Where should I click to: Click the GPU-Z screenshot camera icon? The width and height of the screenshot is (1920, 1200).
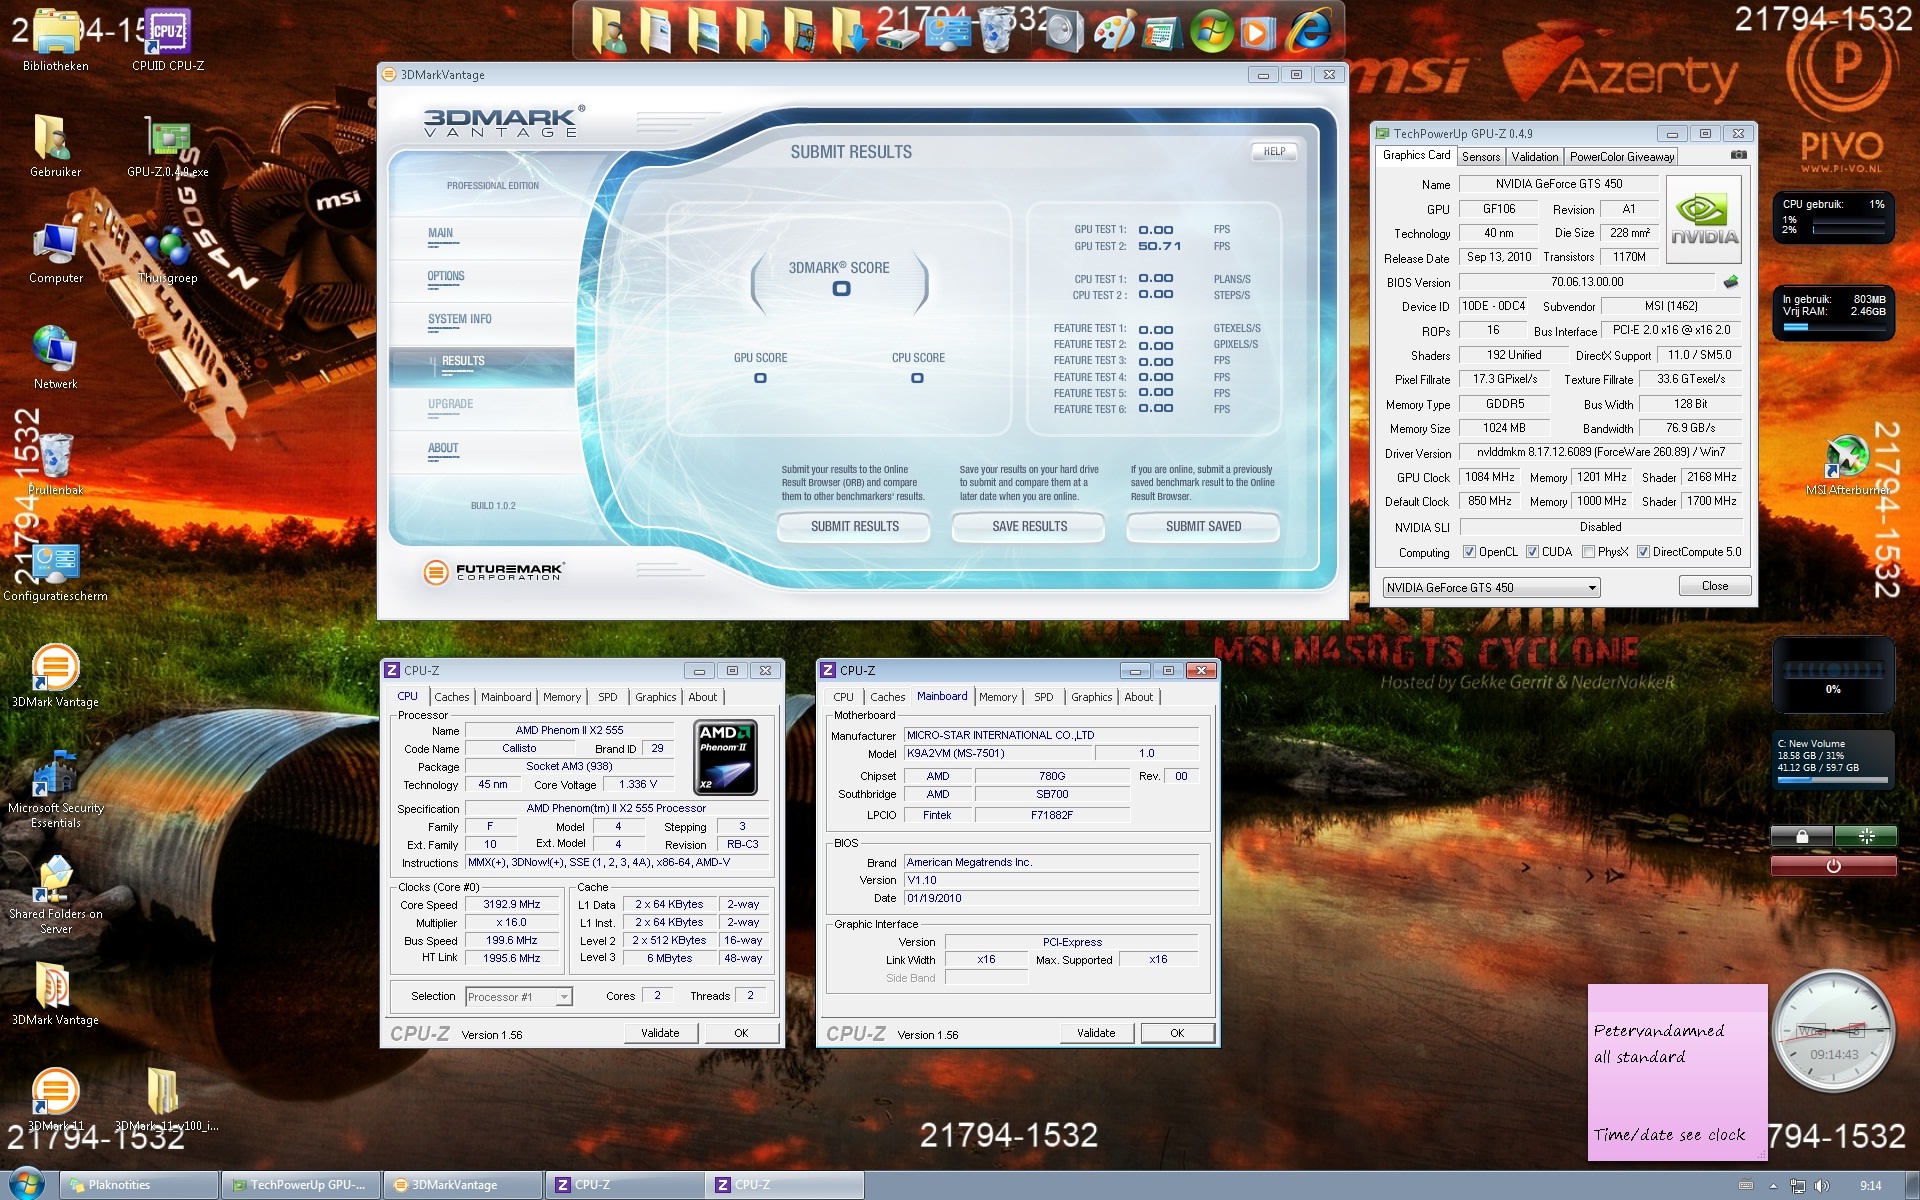(x=1738, y=155)
